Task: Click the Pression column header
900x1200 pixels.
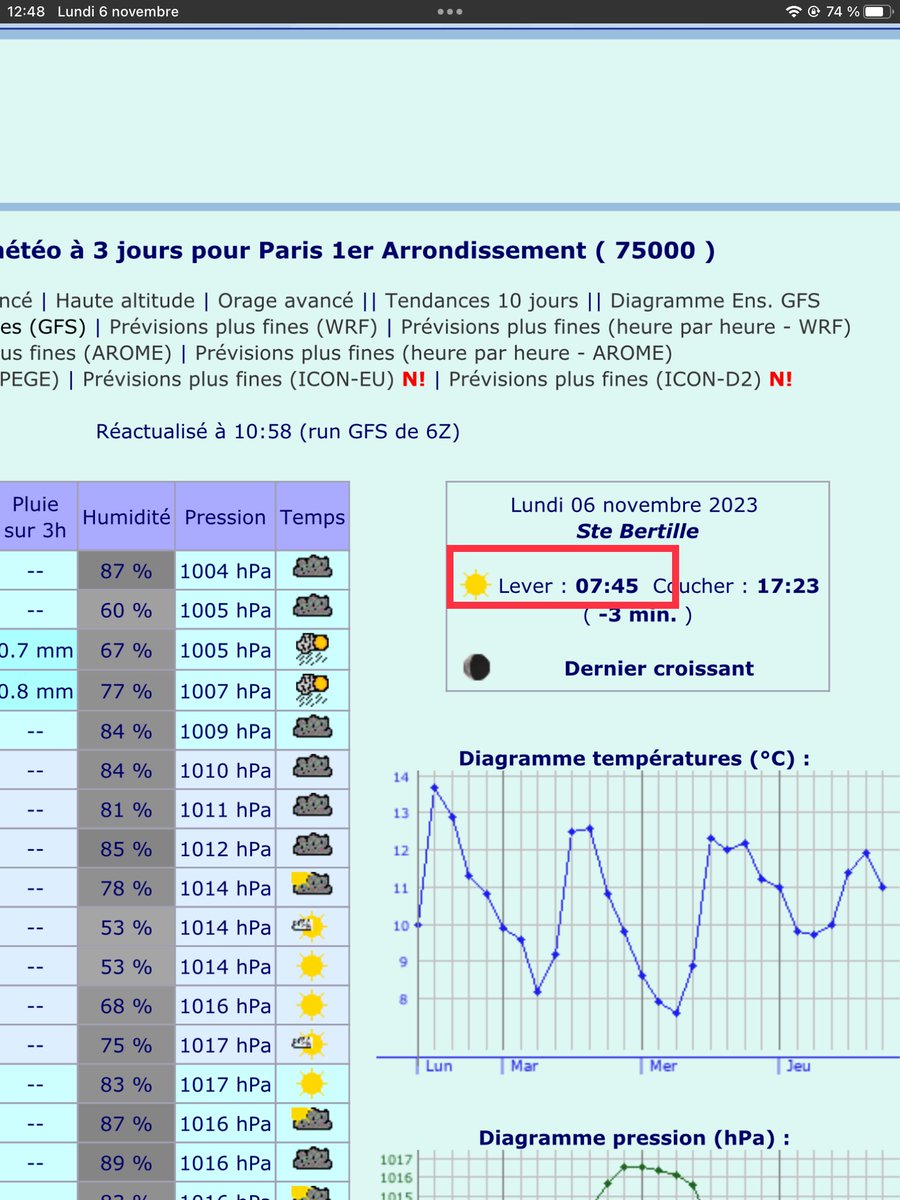Action: pyautogui.click(x=225, y=517)
